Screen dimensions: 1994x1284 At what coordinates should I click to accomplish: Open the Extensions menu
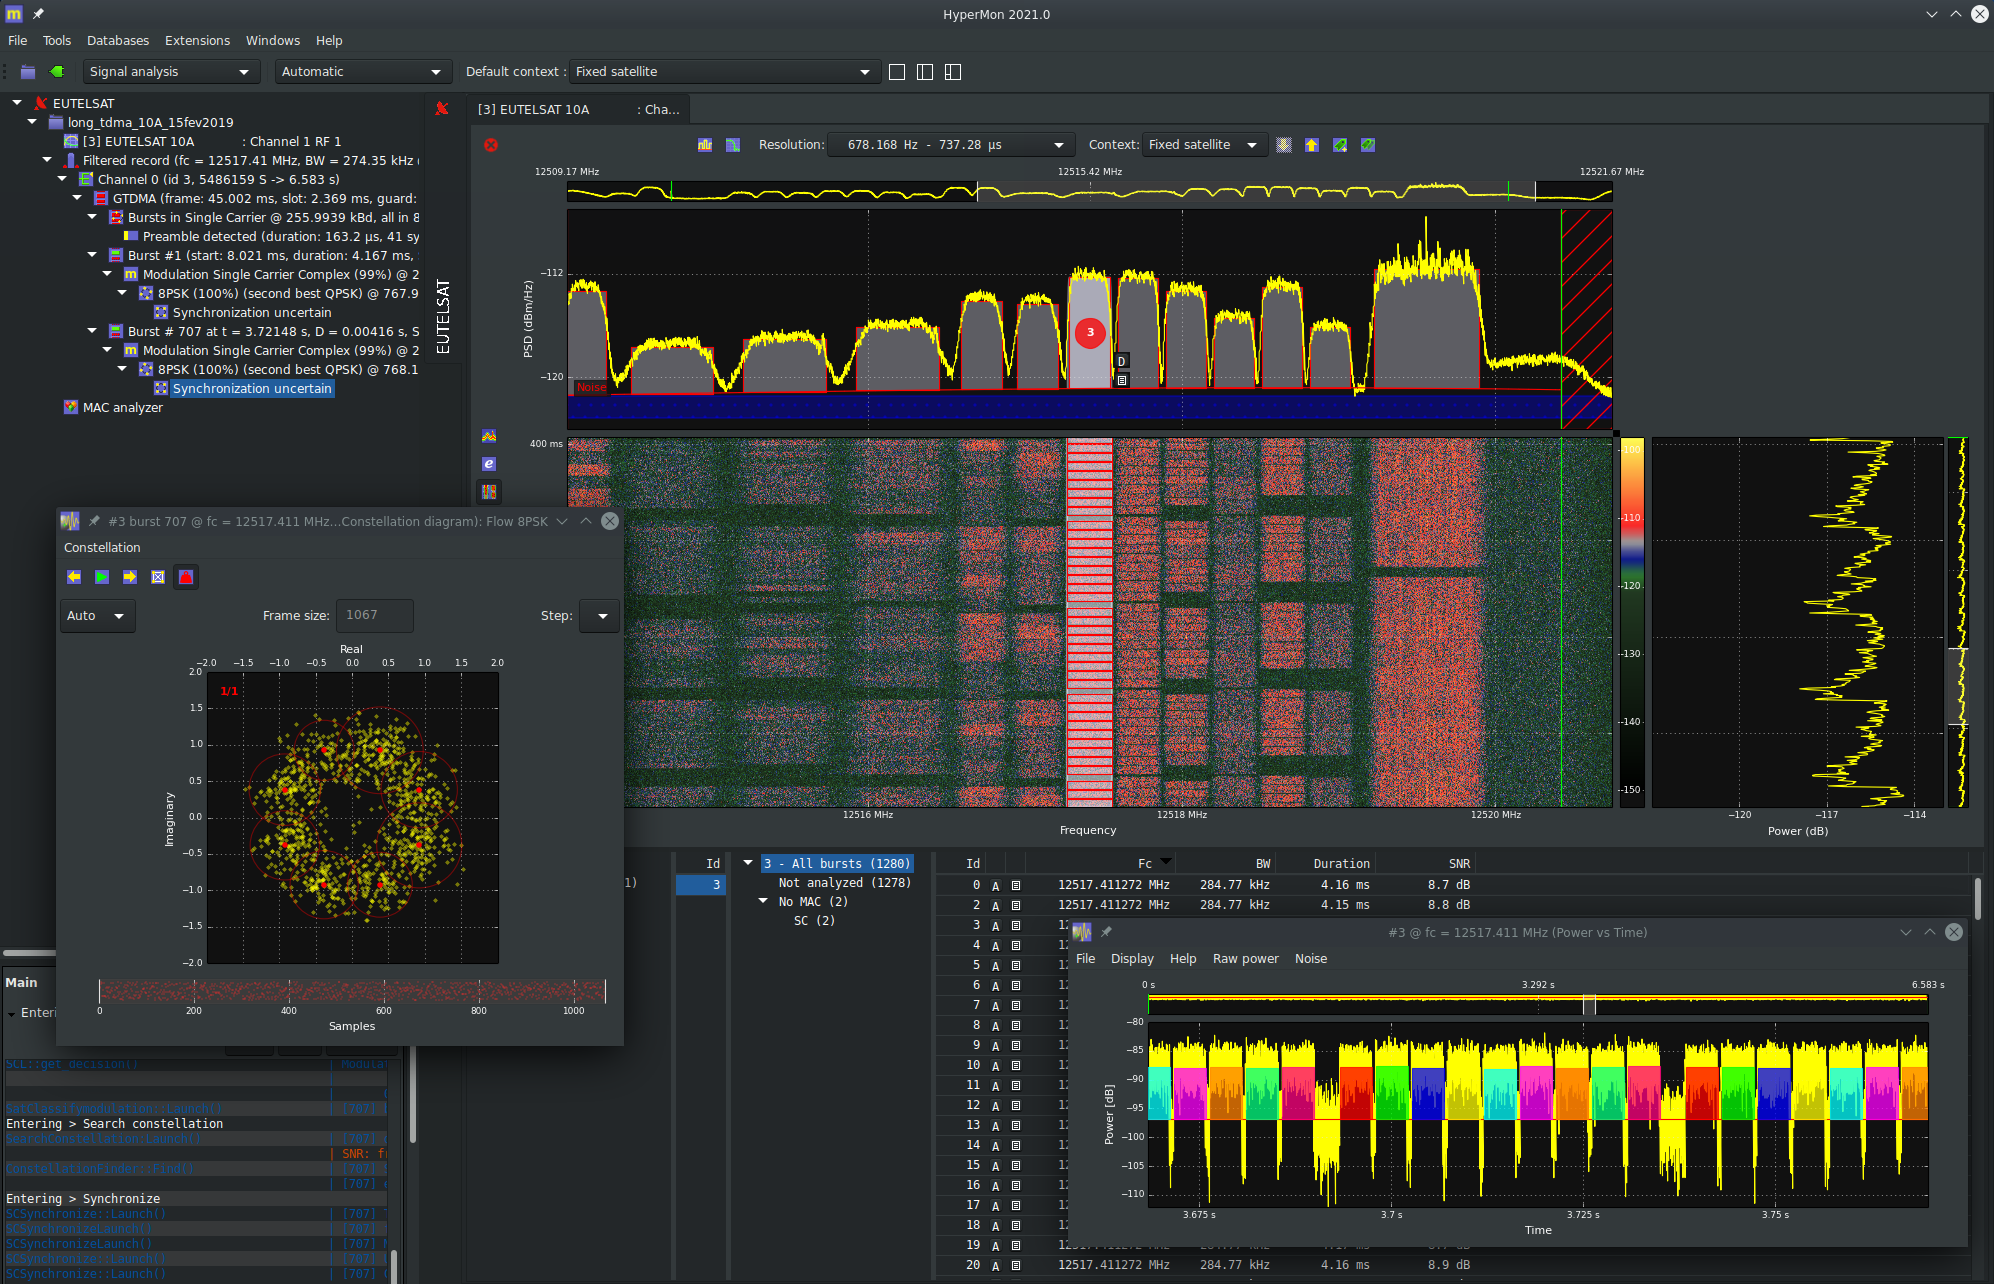tap(197, 41)
